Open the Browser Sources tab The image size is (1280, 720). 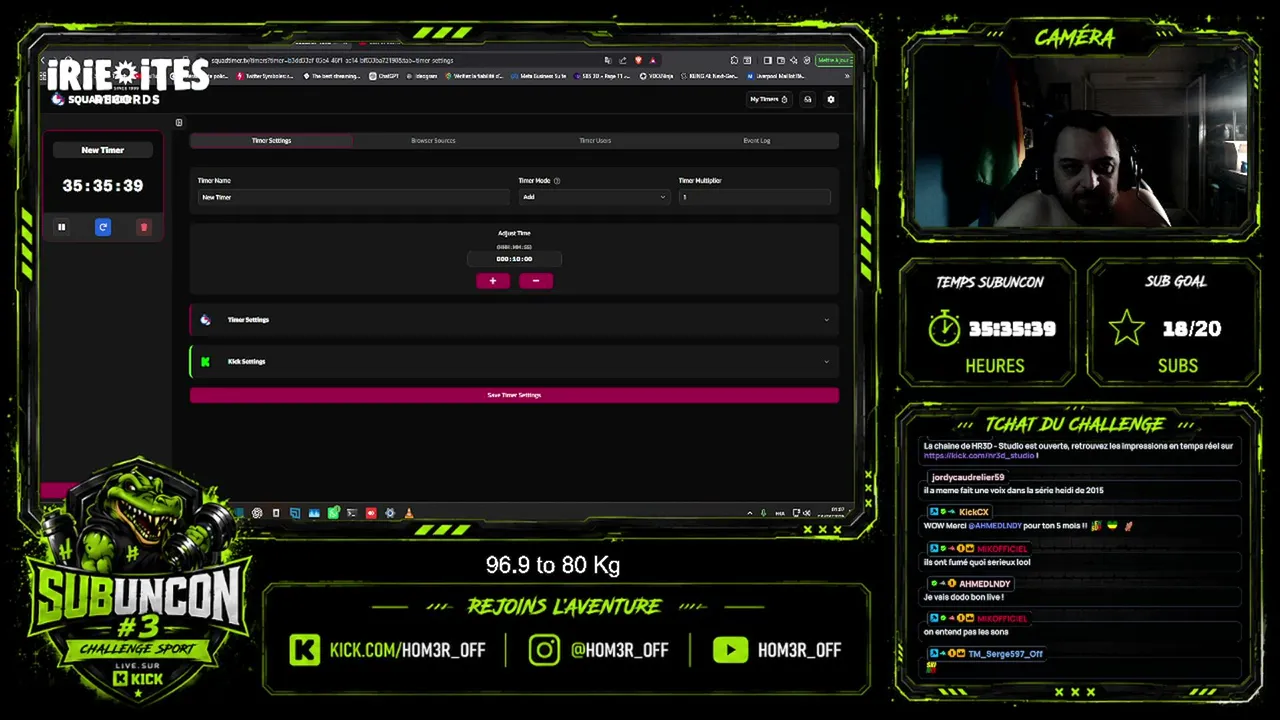click(433, 141)
